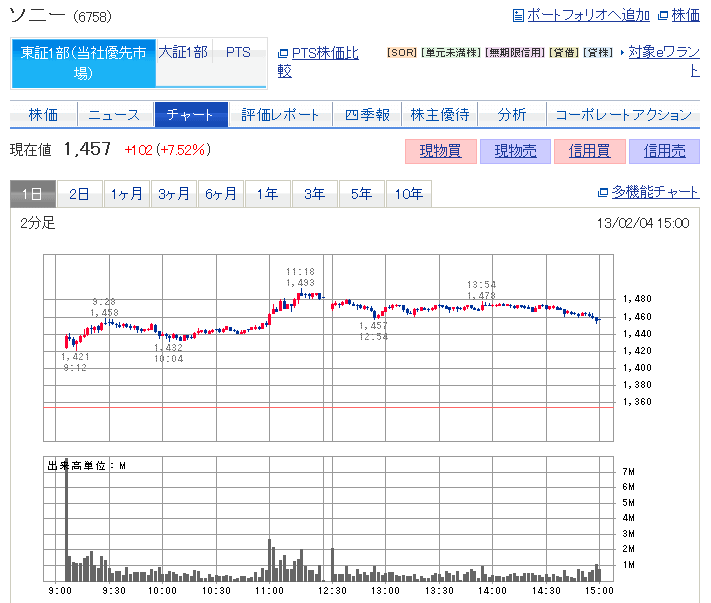
Task: Click the 9:12 low price annotation 1,421
Action: pyautogui.click(x=75, y=362)
